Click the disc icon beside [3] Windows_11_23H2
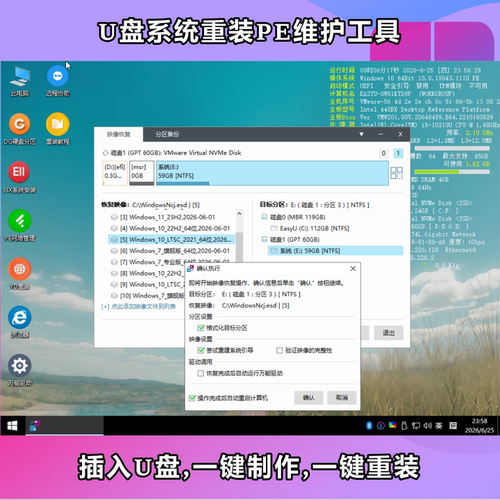This screenshot has width=500, height=500. point(114,217)
